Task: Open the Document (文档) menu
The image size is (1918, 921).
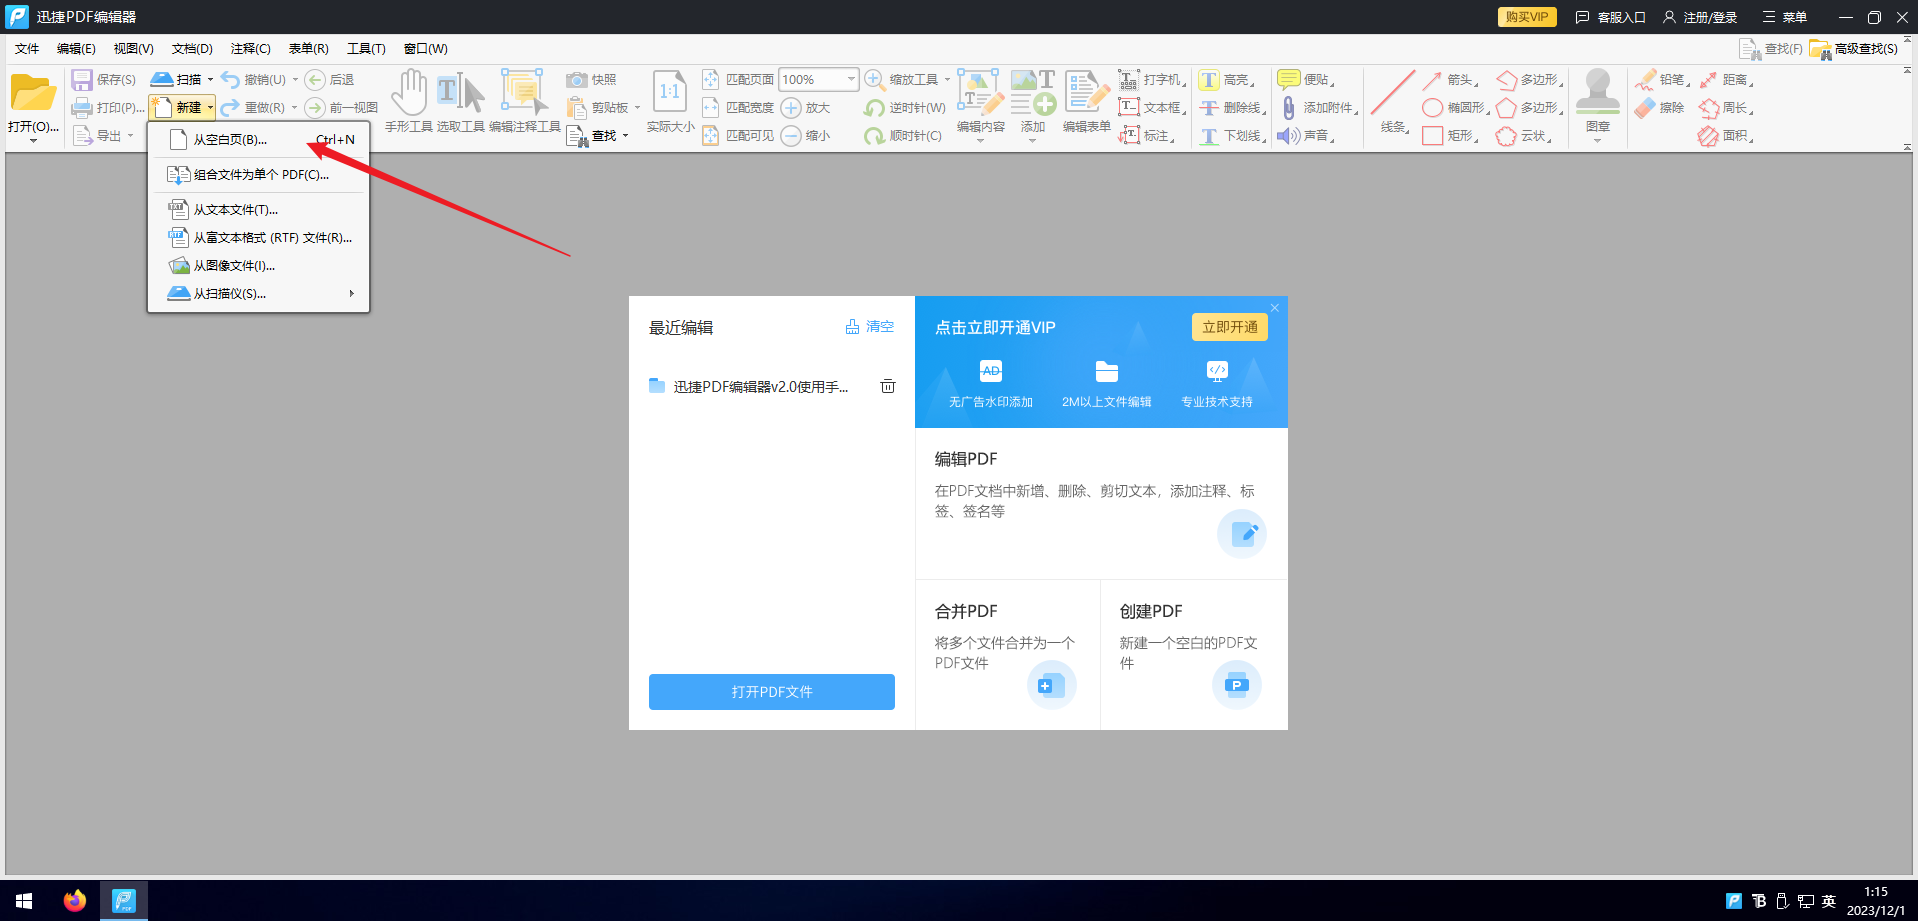Action: pyautogui.click(x=192, y=49)
